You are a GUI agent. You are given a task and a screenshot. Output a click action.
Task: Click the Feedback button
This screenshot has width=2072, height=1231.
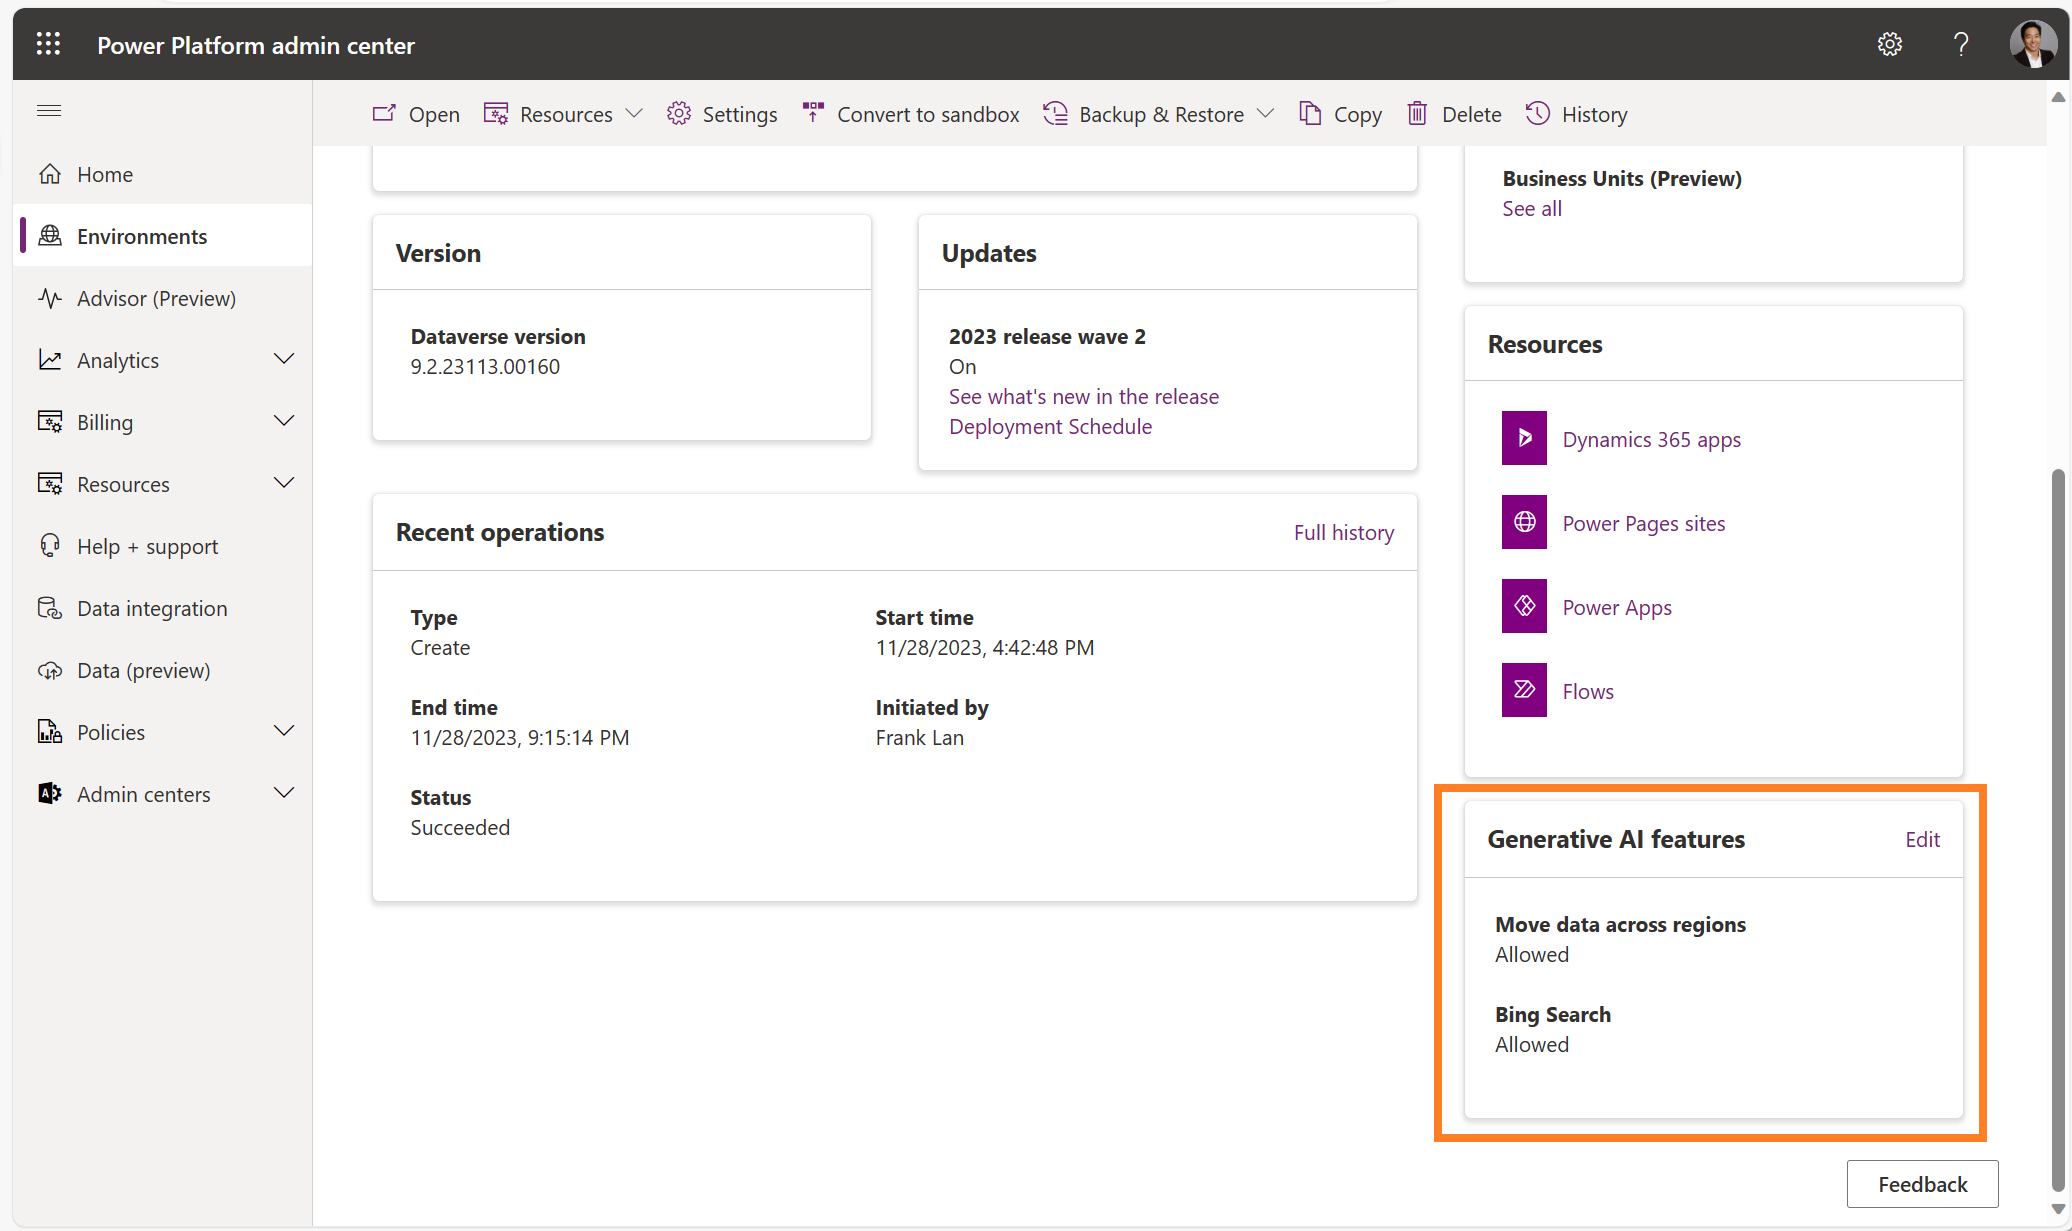click(x=1921, y=1185)
